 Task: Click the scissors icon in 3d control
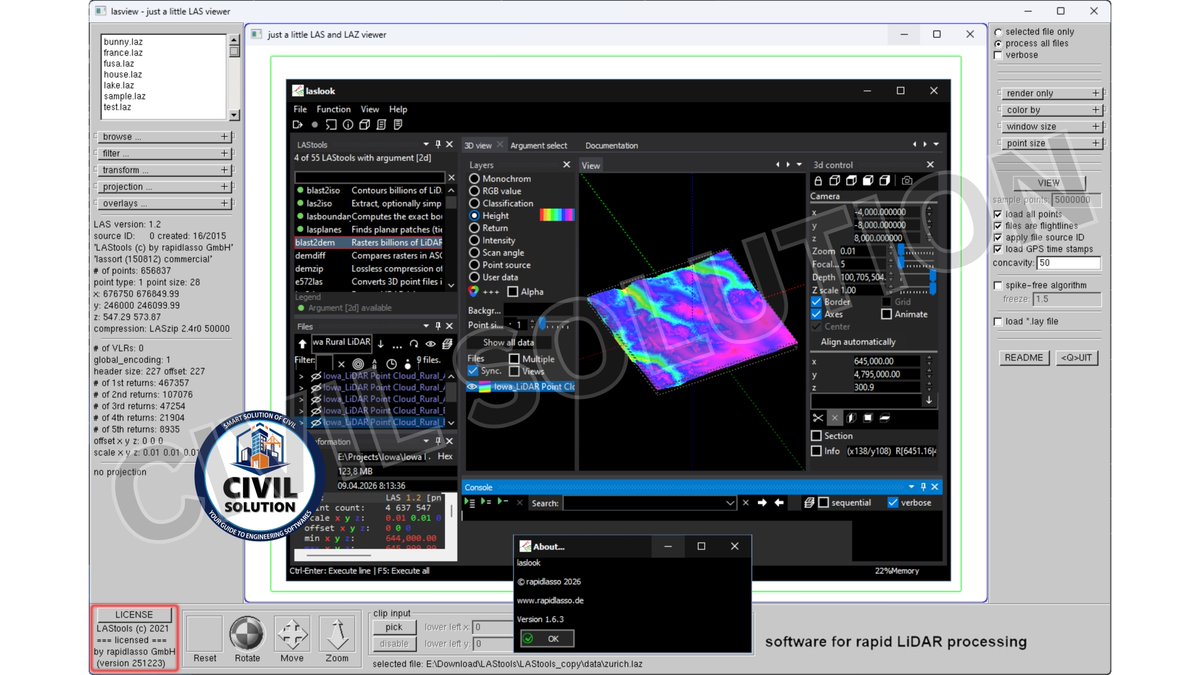818,418
